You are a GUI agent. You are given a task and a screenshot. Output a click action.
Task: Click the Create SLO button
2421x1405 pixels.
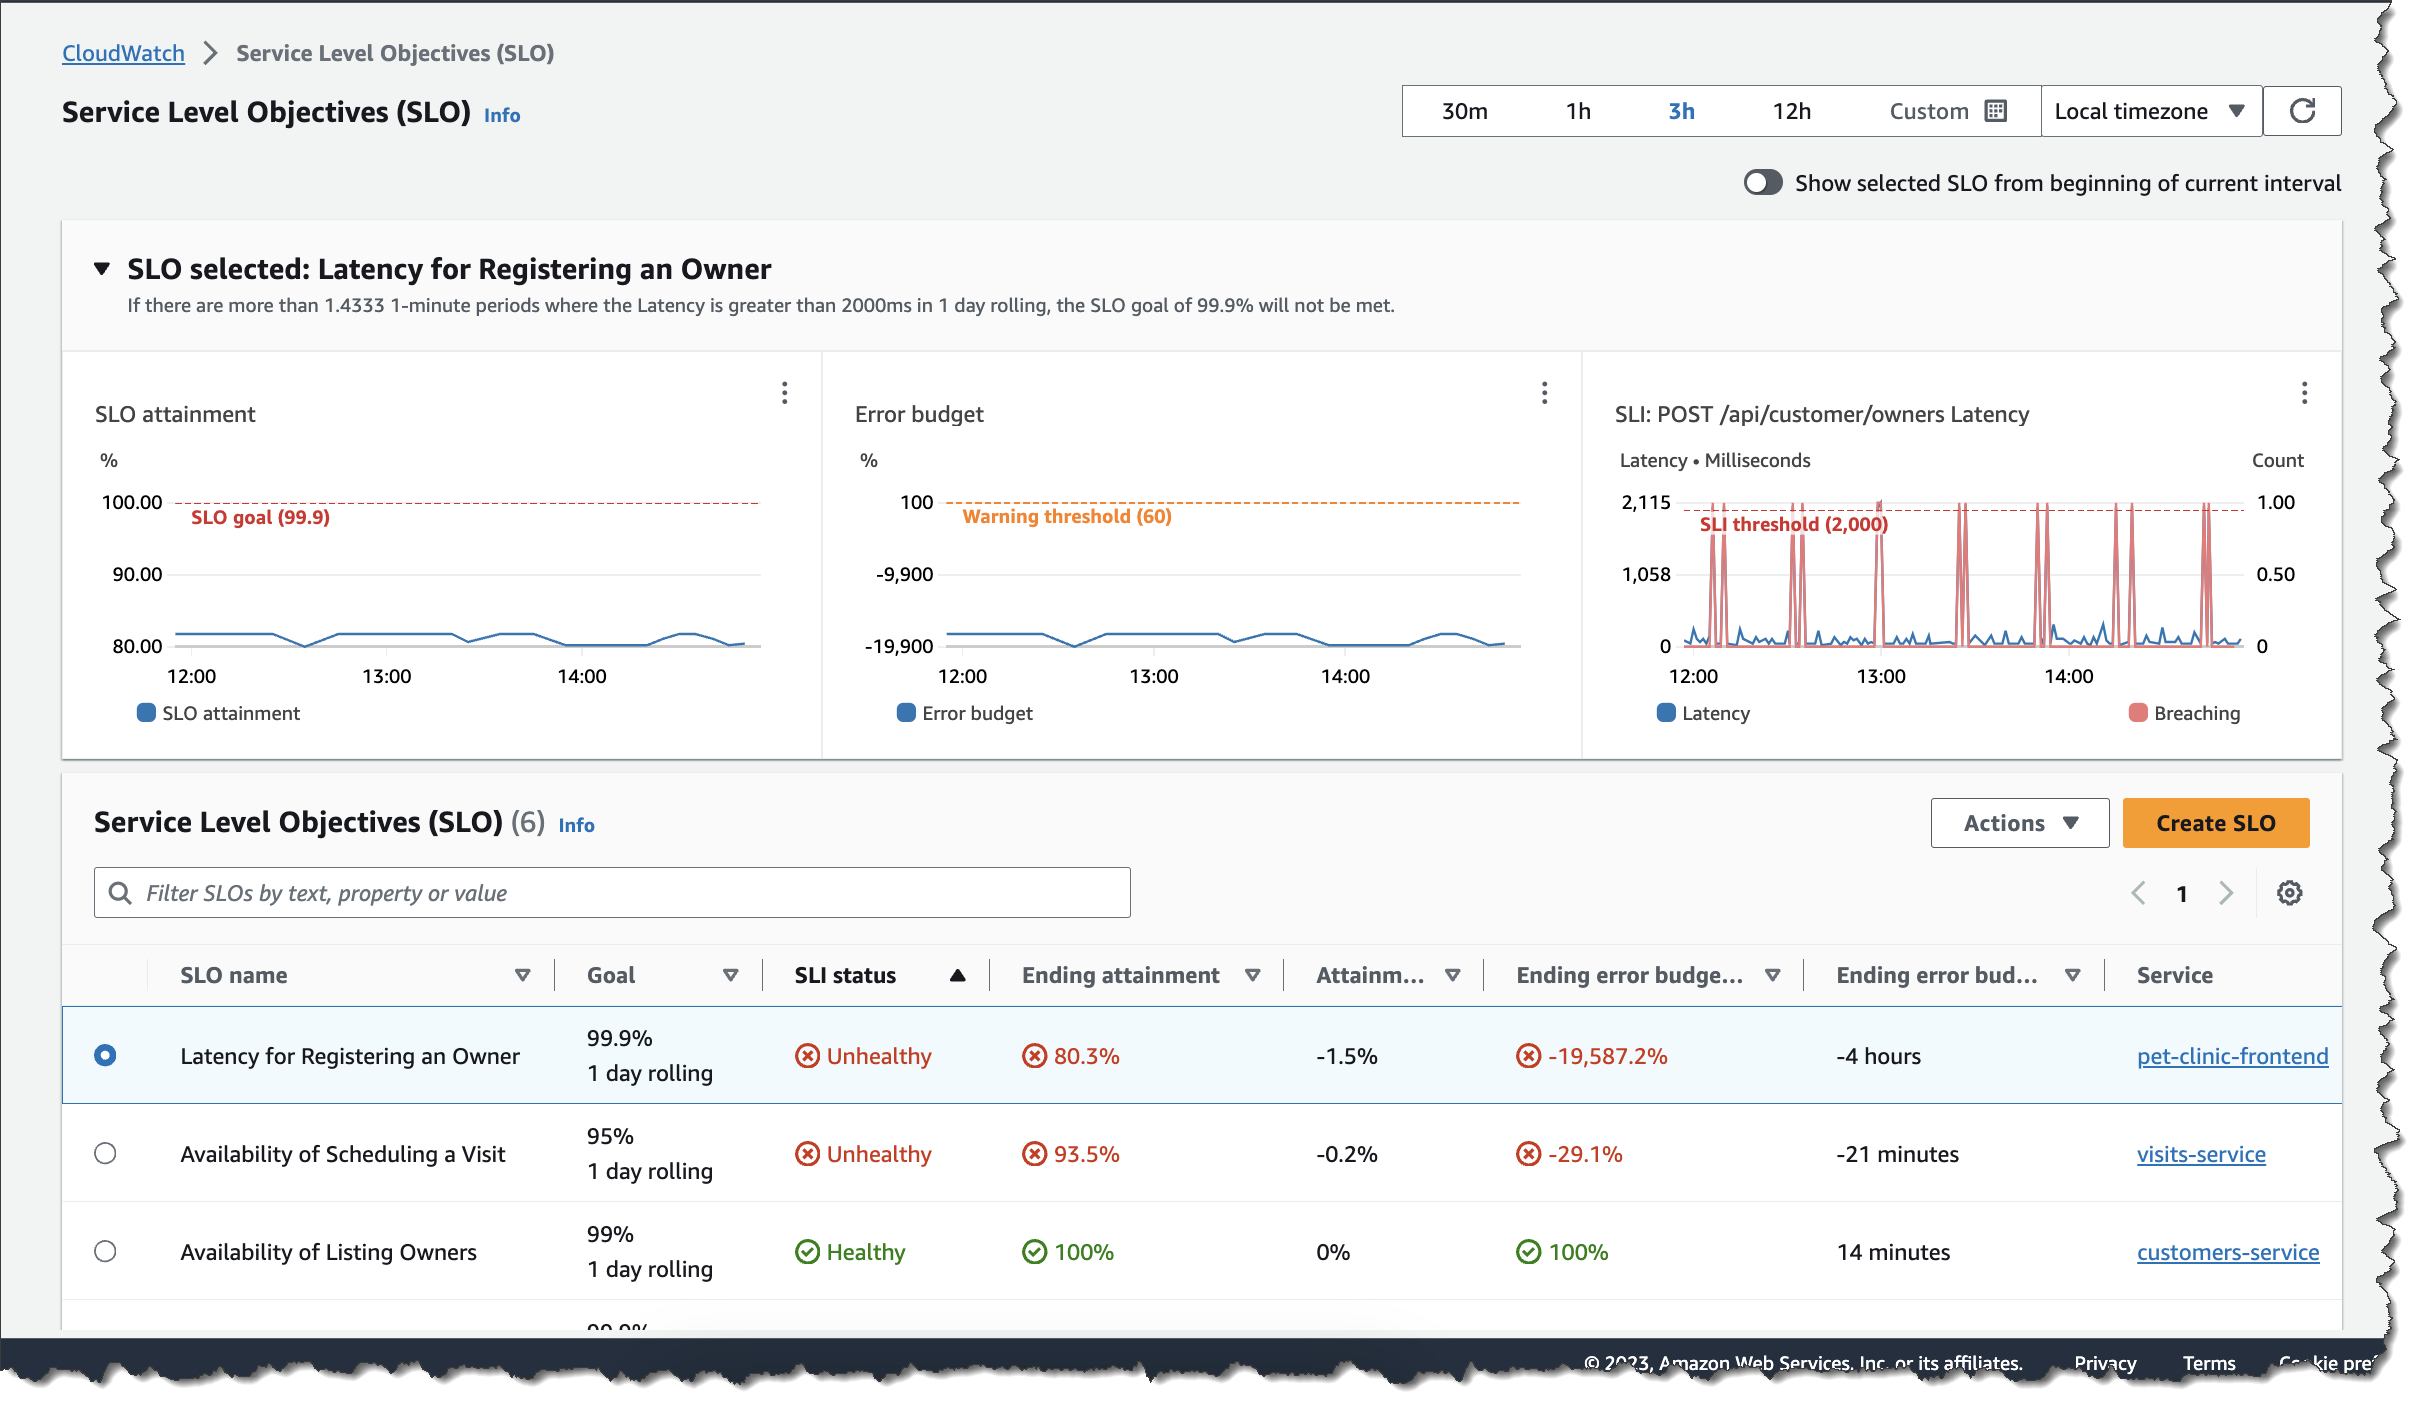[x=2215, y=823]
